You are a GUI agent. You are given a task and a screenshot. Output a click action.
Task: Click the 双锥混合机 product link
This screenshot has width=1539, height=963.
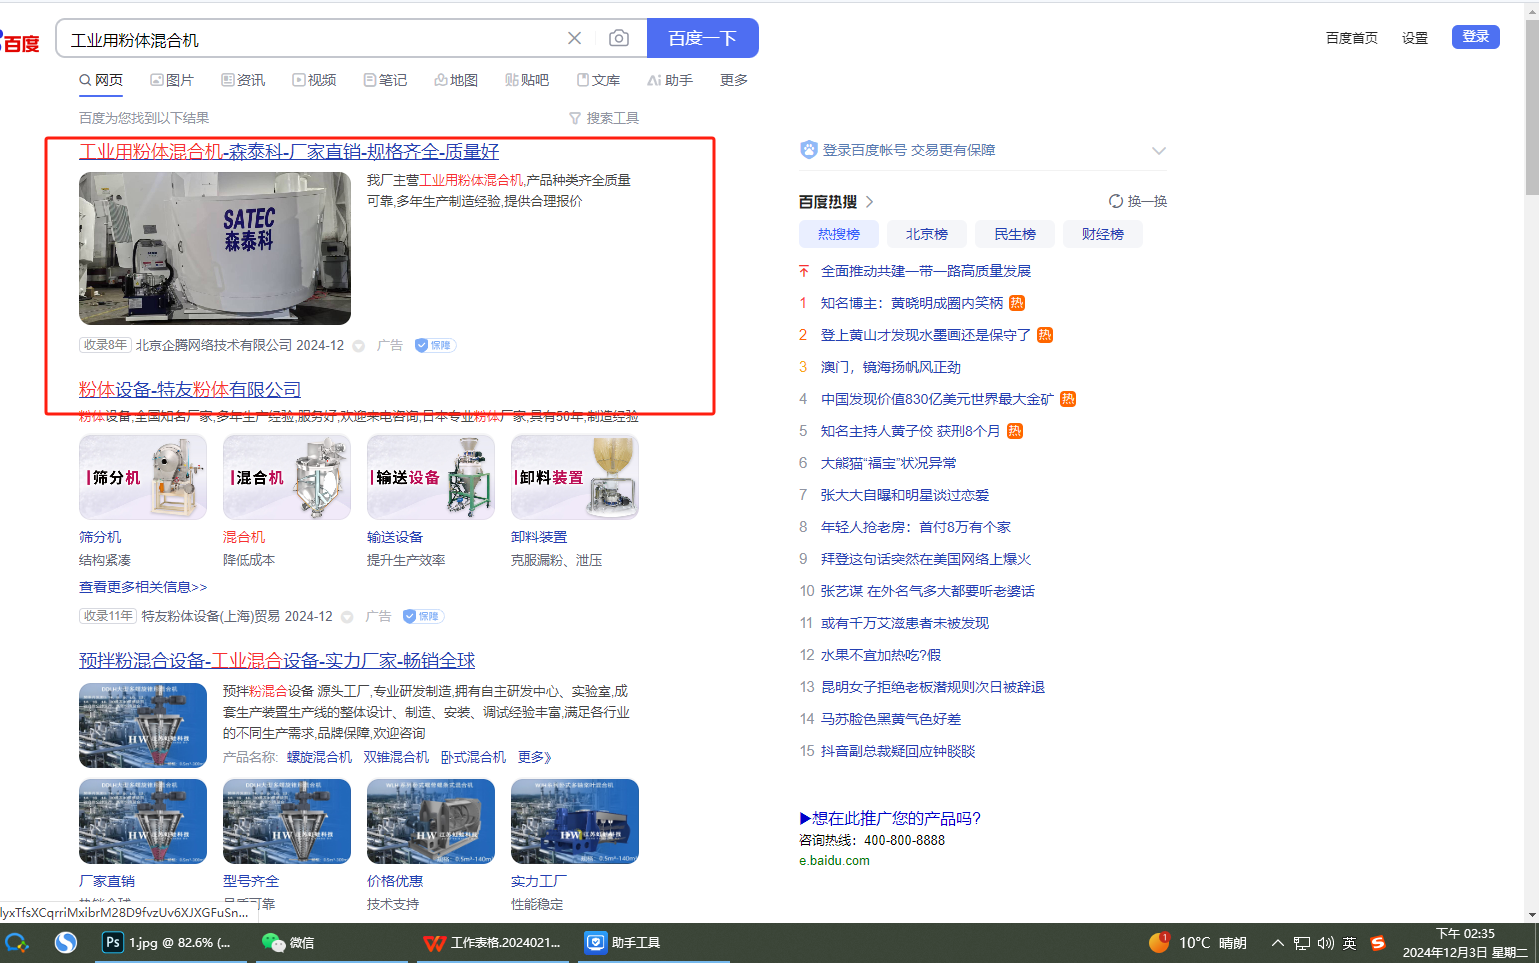pyautogui.click(x=396, y=757)
